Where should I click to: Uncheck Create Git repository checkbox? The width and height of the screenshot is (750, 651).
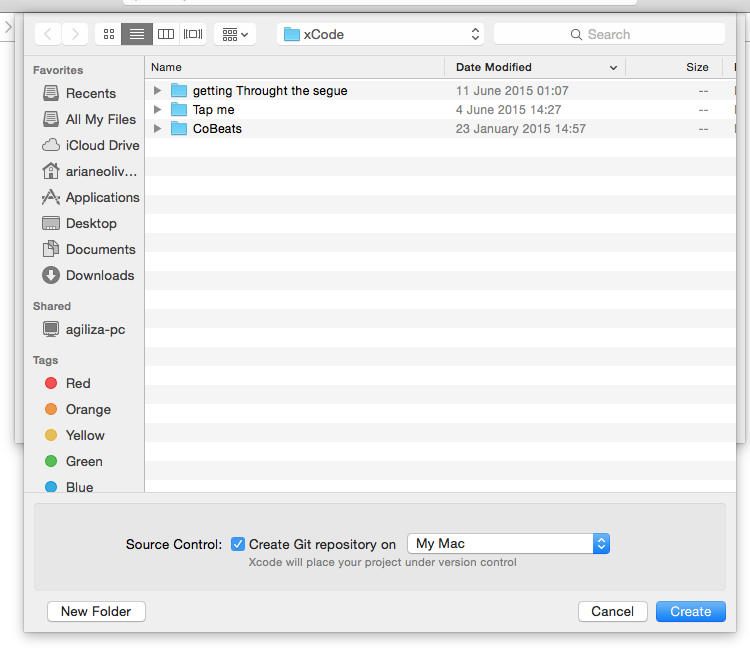[238, 544]
